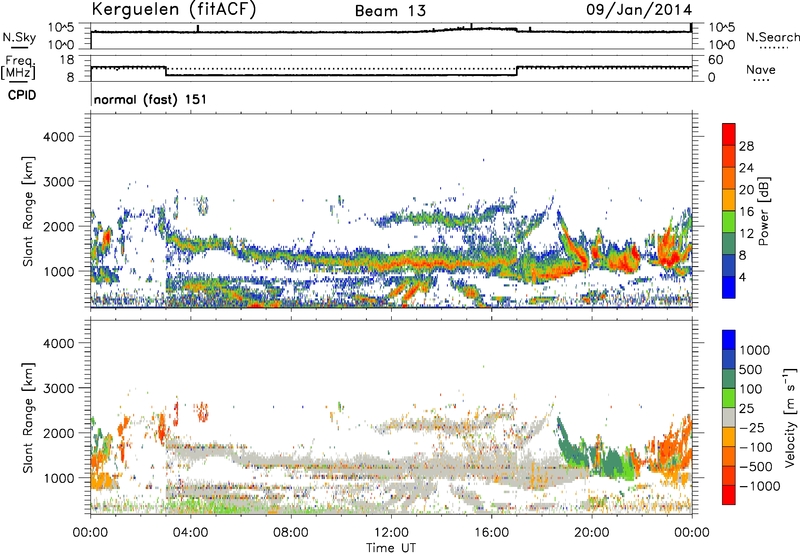Viewport: 800px width, 554px height.
Task: Click the 'Velocity [m s-1]' colorbar label
Action: click(790, 417)
